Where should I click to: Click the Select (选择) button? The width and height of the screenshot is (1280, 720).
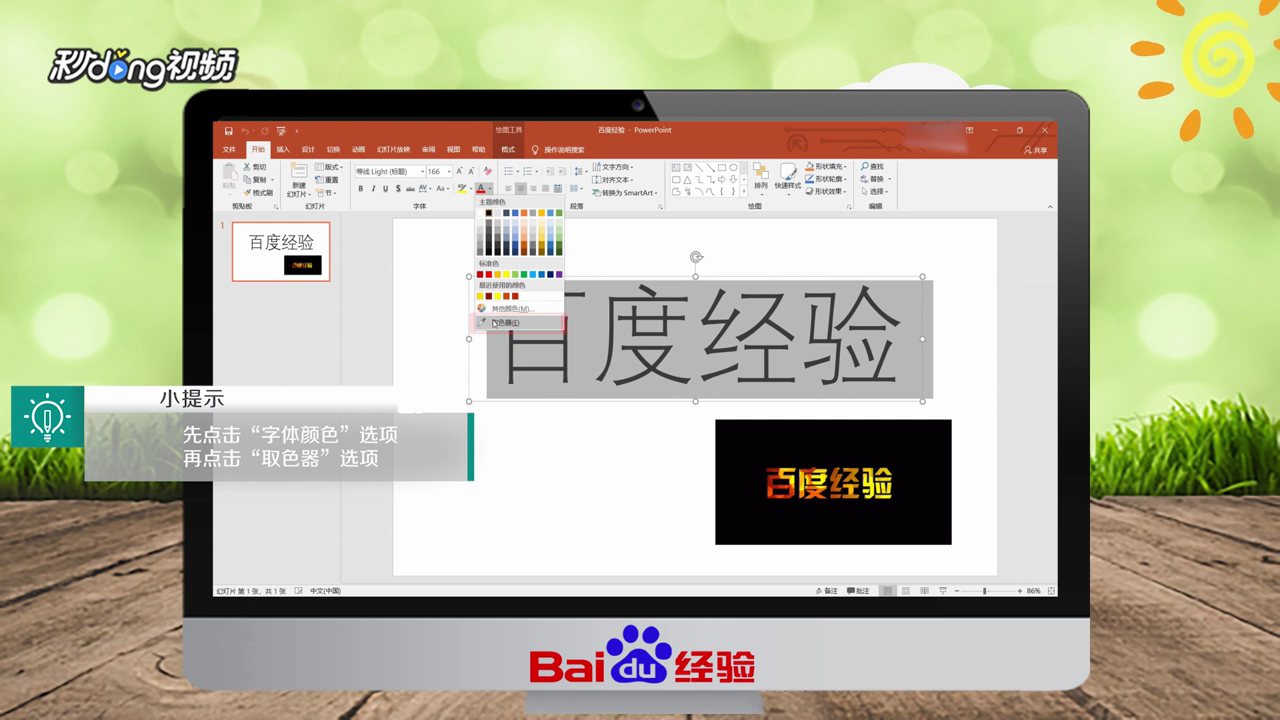tap(875, 191)
